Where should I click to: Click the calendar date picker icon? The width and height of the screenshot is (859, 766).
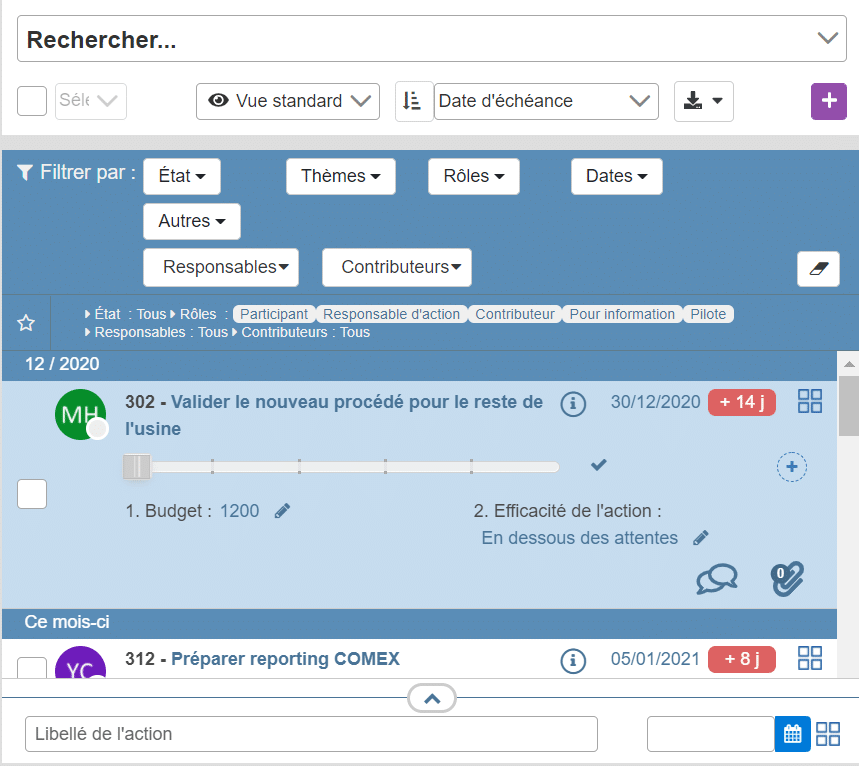[792, 734]
